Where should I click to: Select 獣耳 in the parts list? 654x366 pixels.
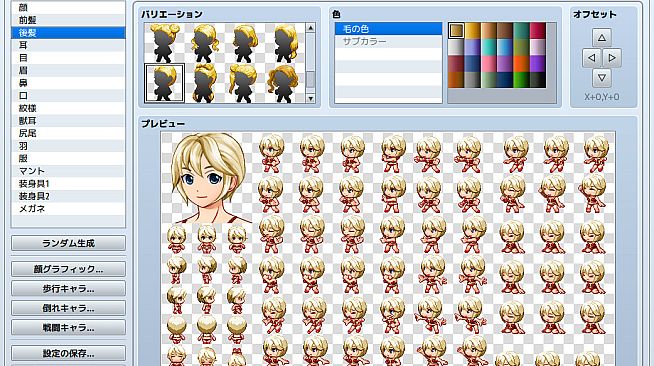pyautogui.click(x=68, y=120)
